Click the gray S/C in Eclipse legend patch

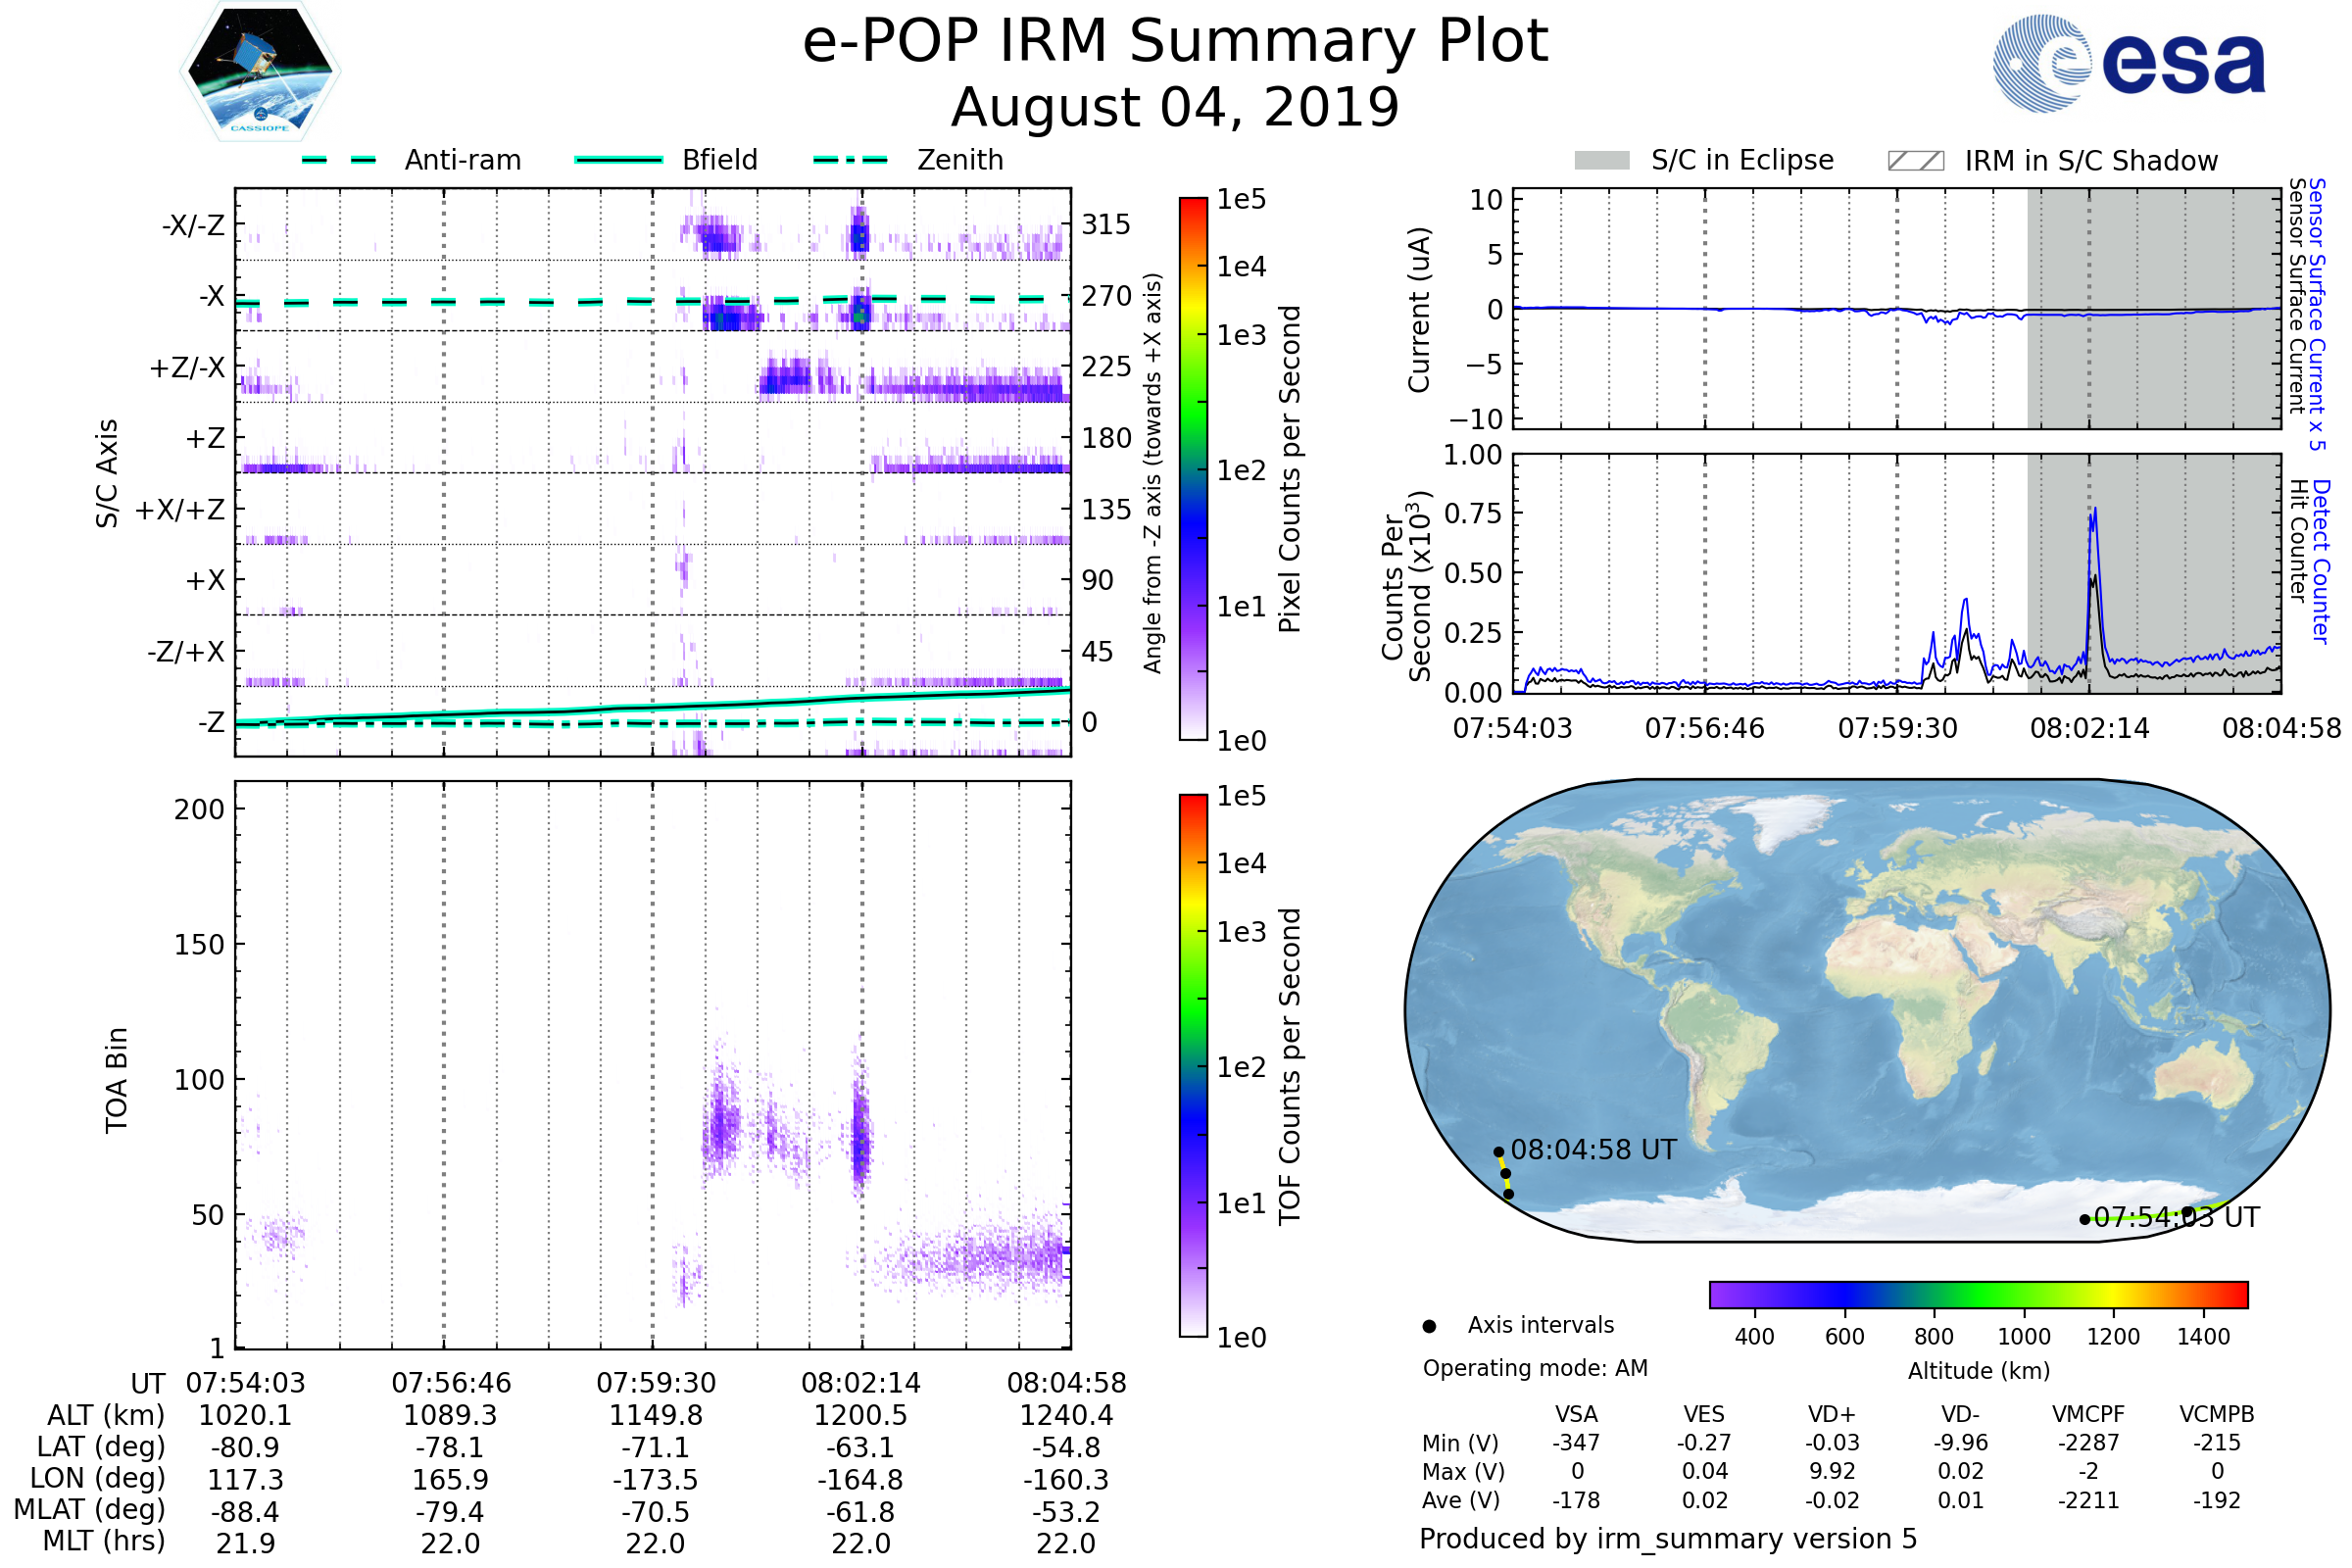pos(1601,161)
